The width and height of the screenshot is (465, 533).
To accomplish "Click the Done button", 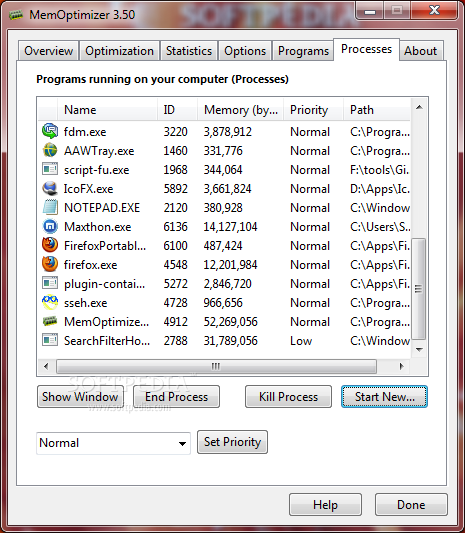I will (x=411, y=505).
